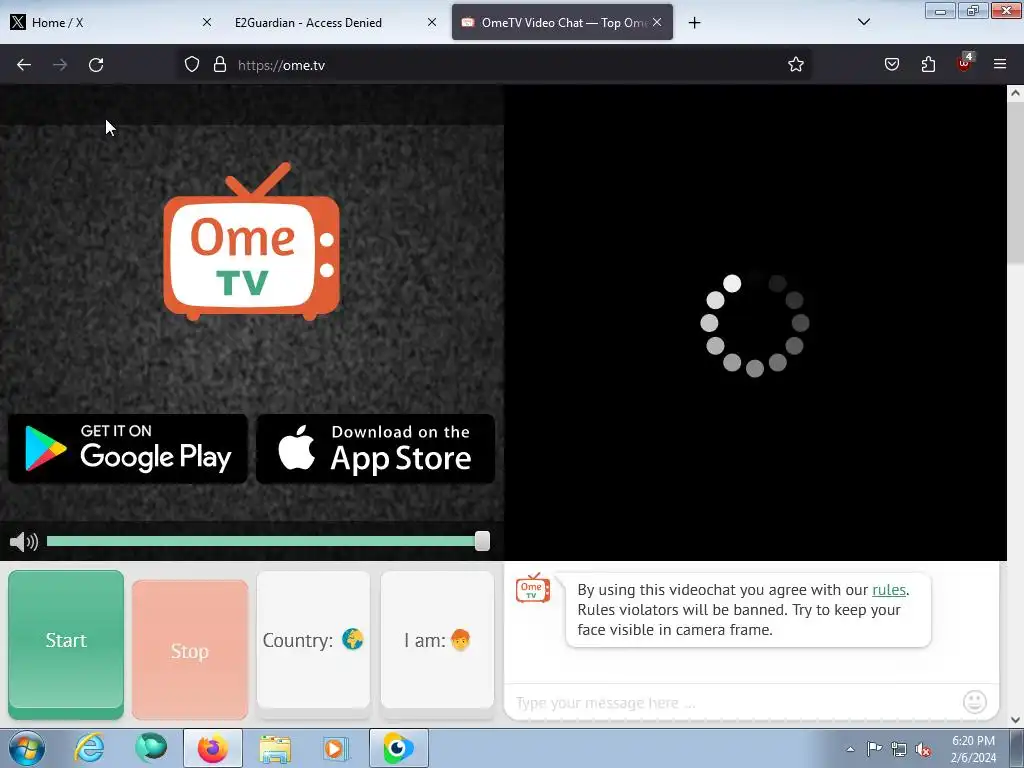The height and width of the screenshot is (768, 1024).
Task: Click the scrollbar down arrow
Action: [1015, 720]
